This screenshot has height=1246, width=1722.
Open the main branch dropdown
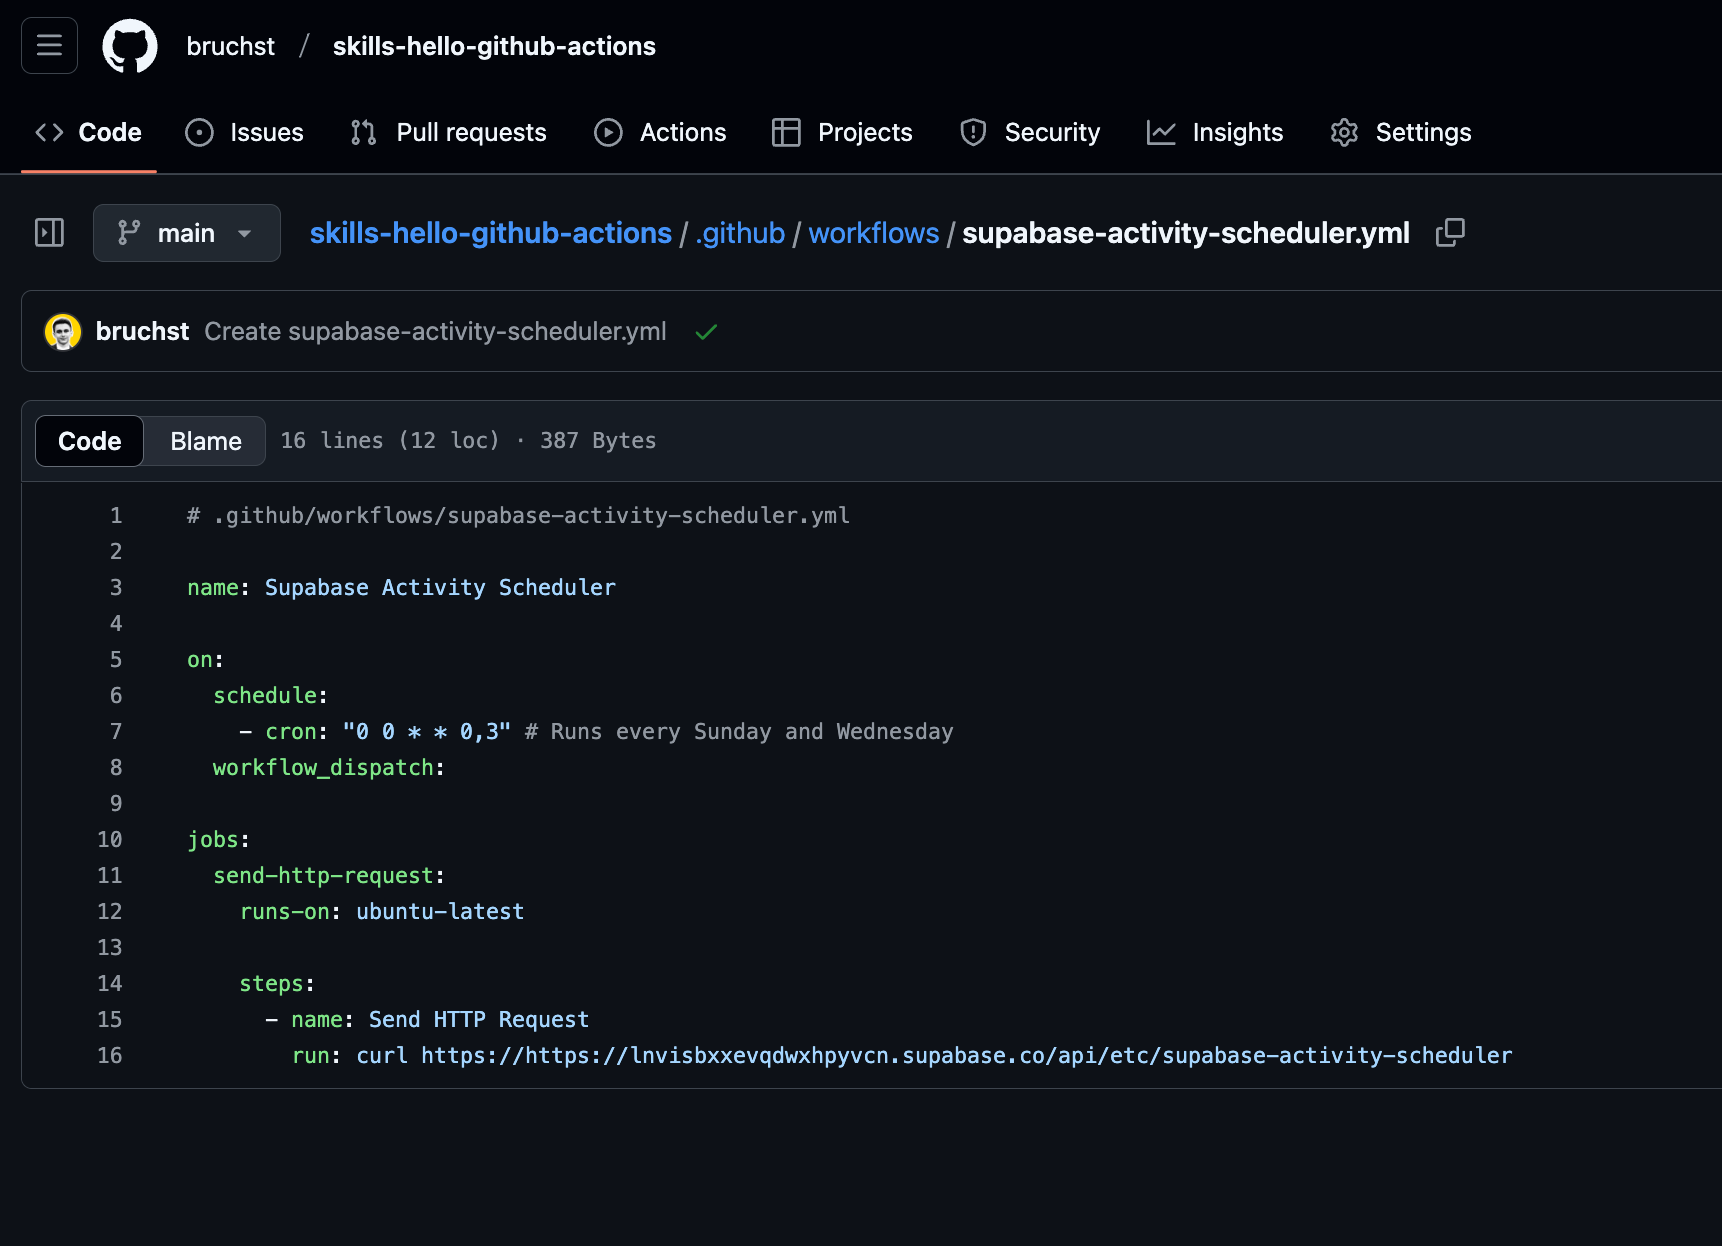pyautogui.click(x=187, y=233)
